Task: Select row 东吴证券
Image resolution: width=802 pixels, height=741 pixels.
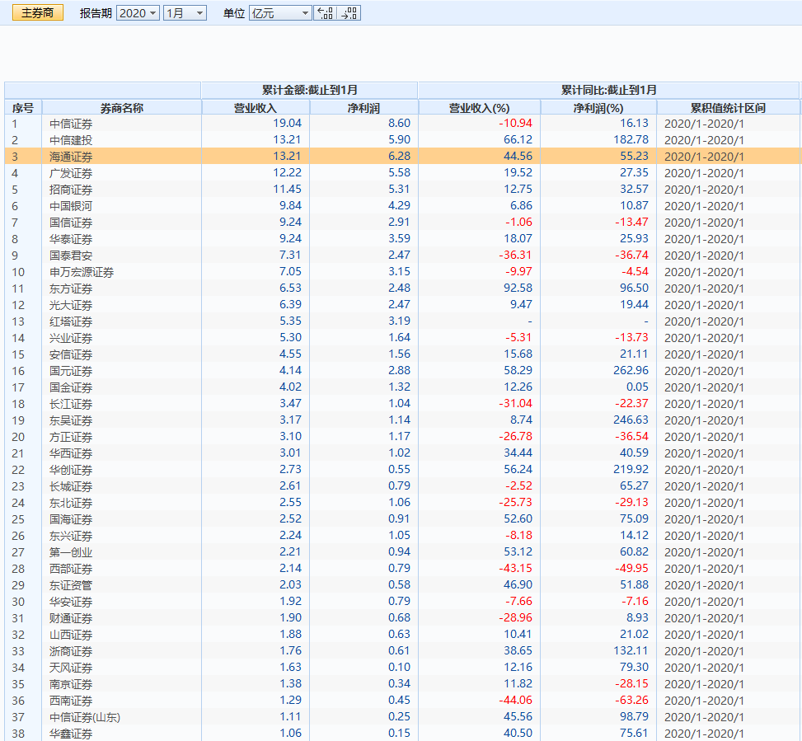Action: point(402,420)
